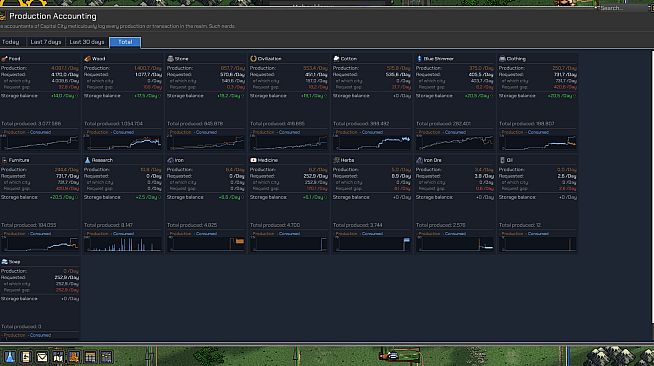Screen dimensions: 654x366
Task: Open messages with the envelope icon
Action: (x=42, y=357)
